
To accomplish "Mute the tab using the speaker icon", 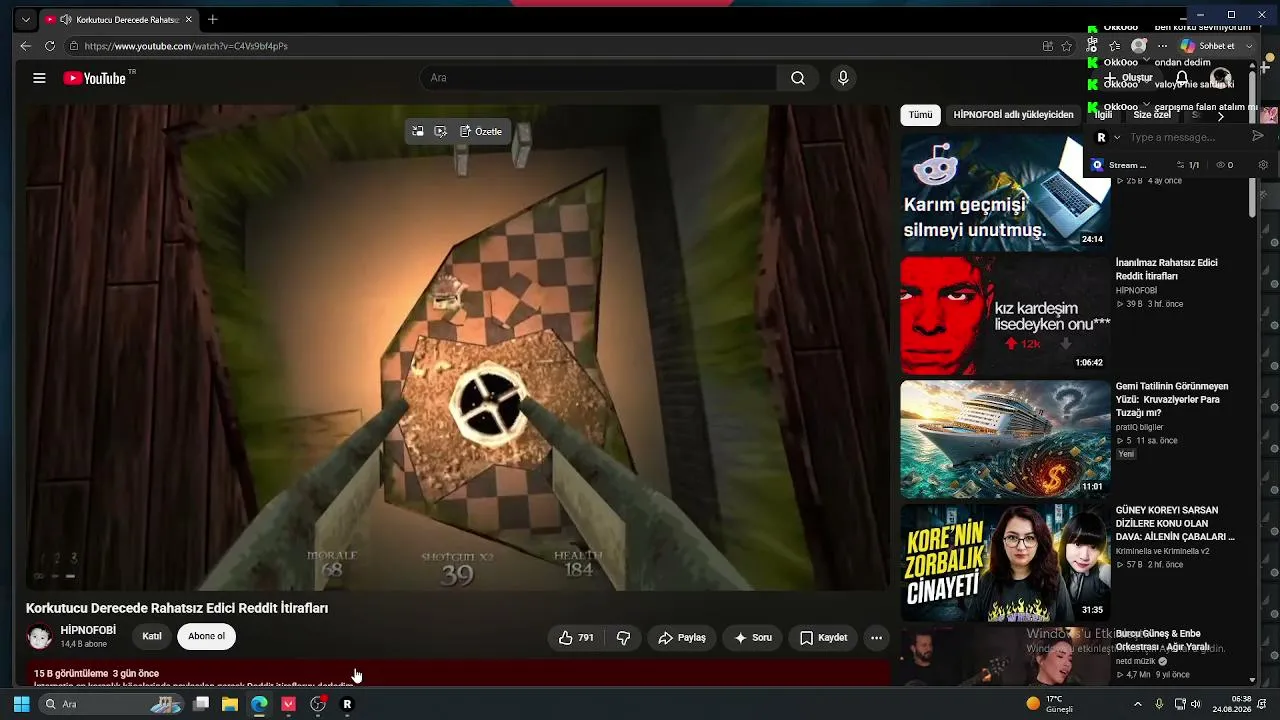I will (65, 19).
